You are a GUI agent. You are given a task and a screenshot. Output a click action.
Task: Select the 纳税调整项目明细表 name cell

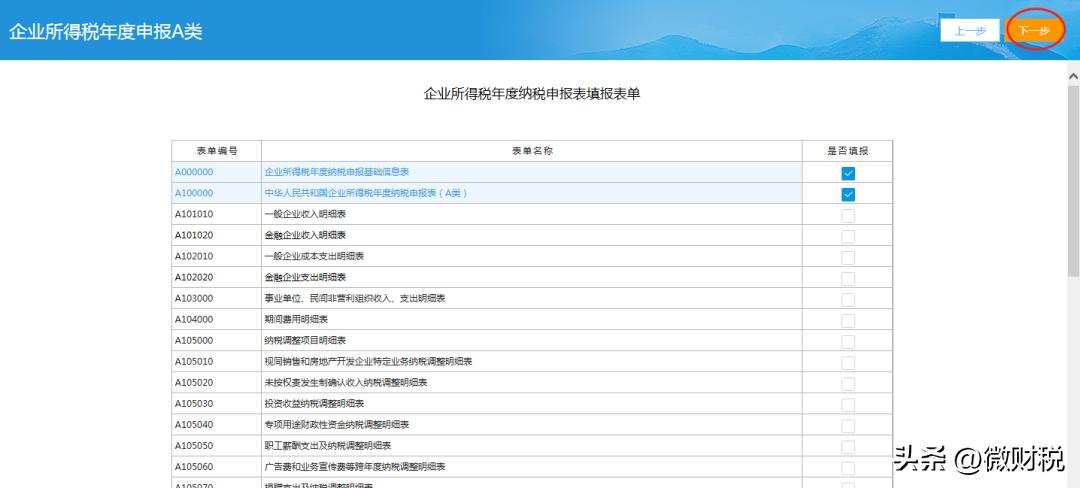coord(532,341)
